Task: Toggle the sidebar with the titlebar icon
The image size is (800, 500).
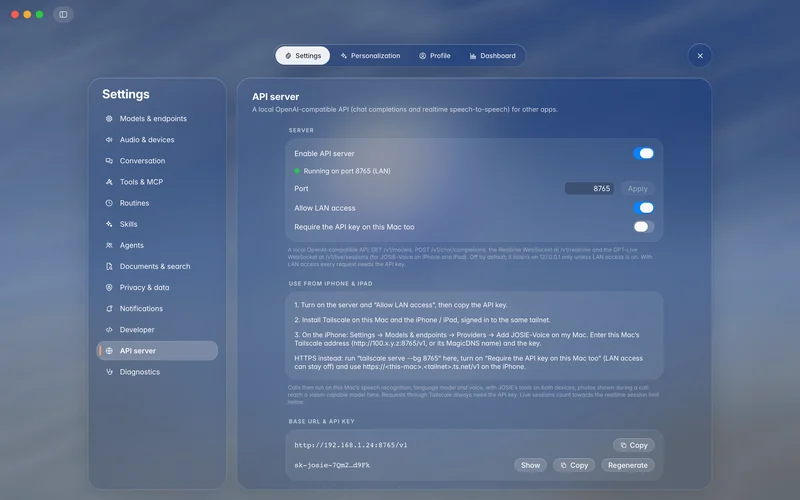Action: point(63,14)
